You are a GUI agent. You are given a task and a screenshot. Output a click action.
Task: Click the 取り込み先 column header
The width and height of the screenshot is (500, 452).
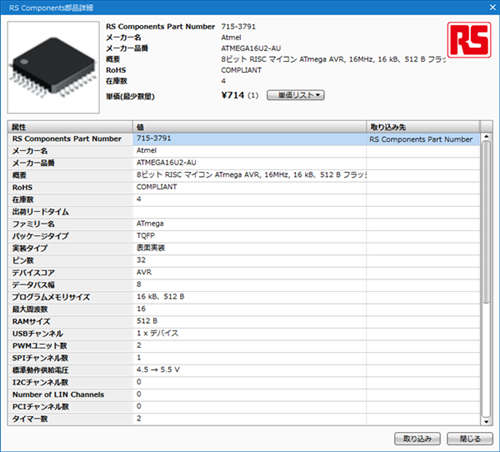tap(423, 127)
